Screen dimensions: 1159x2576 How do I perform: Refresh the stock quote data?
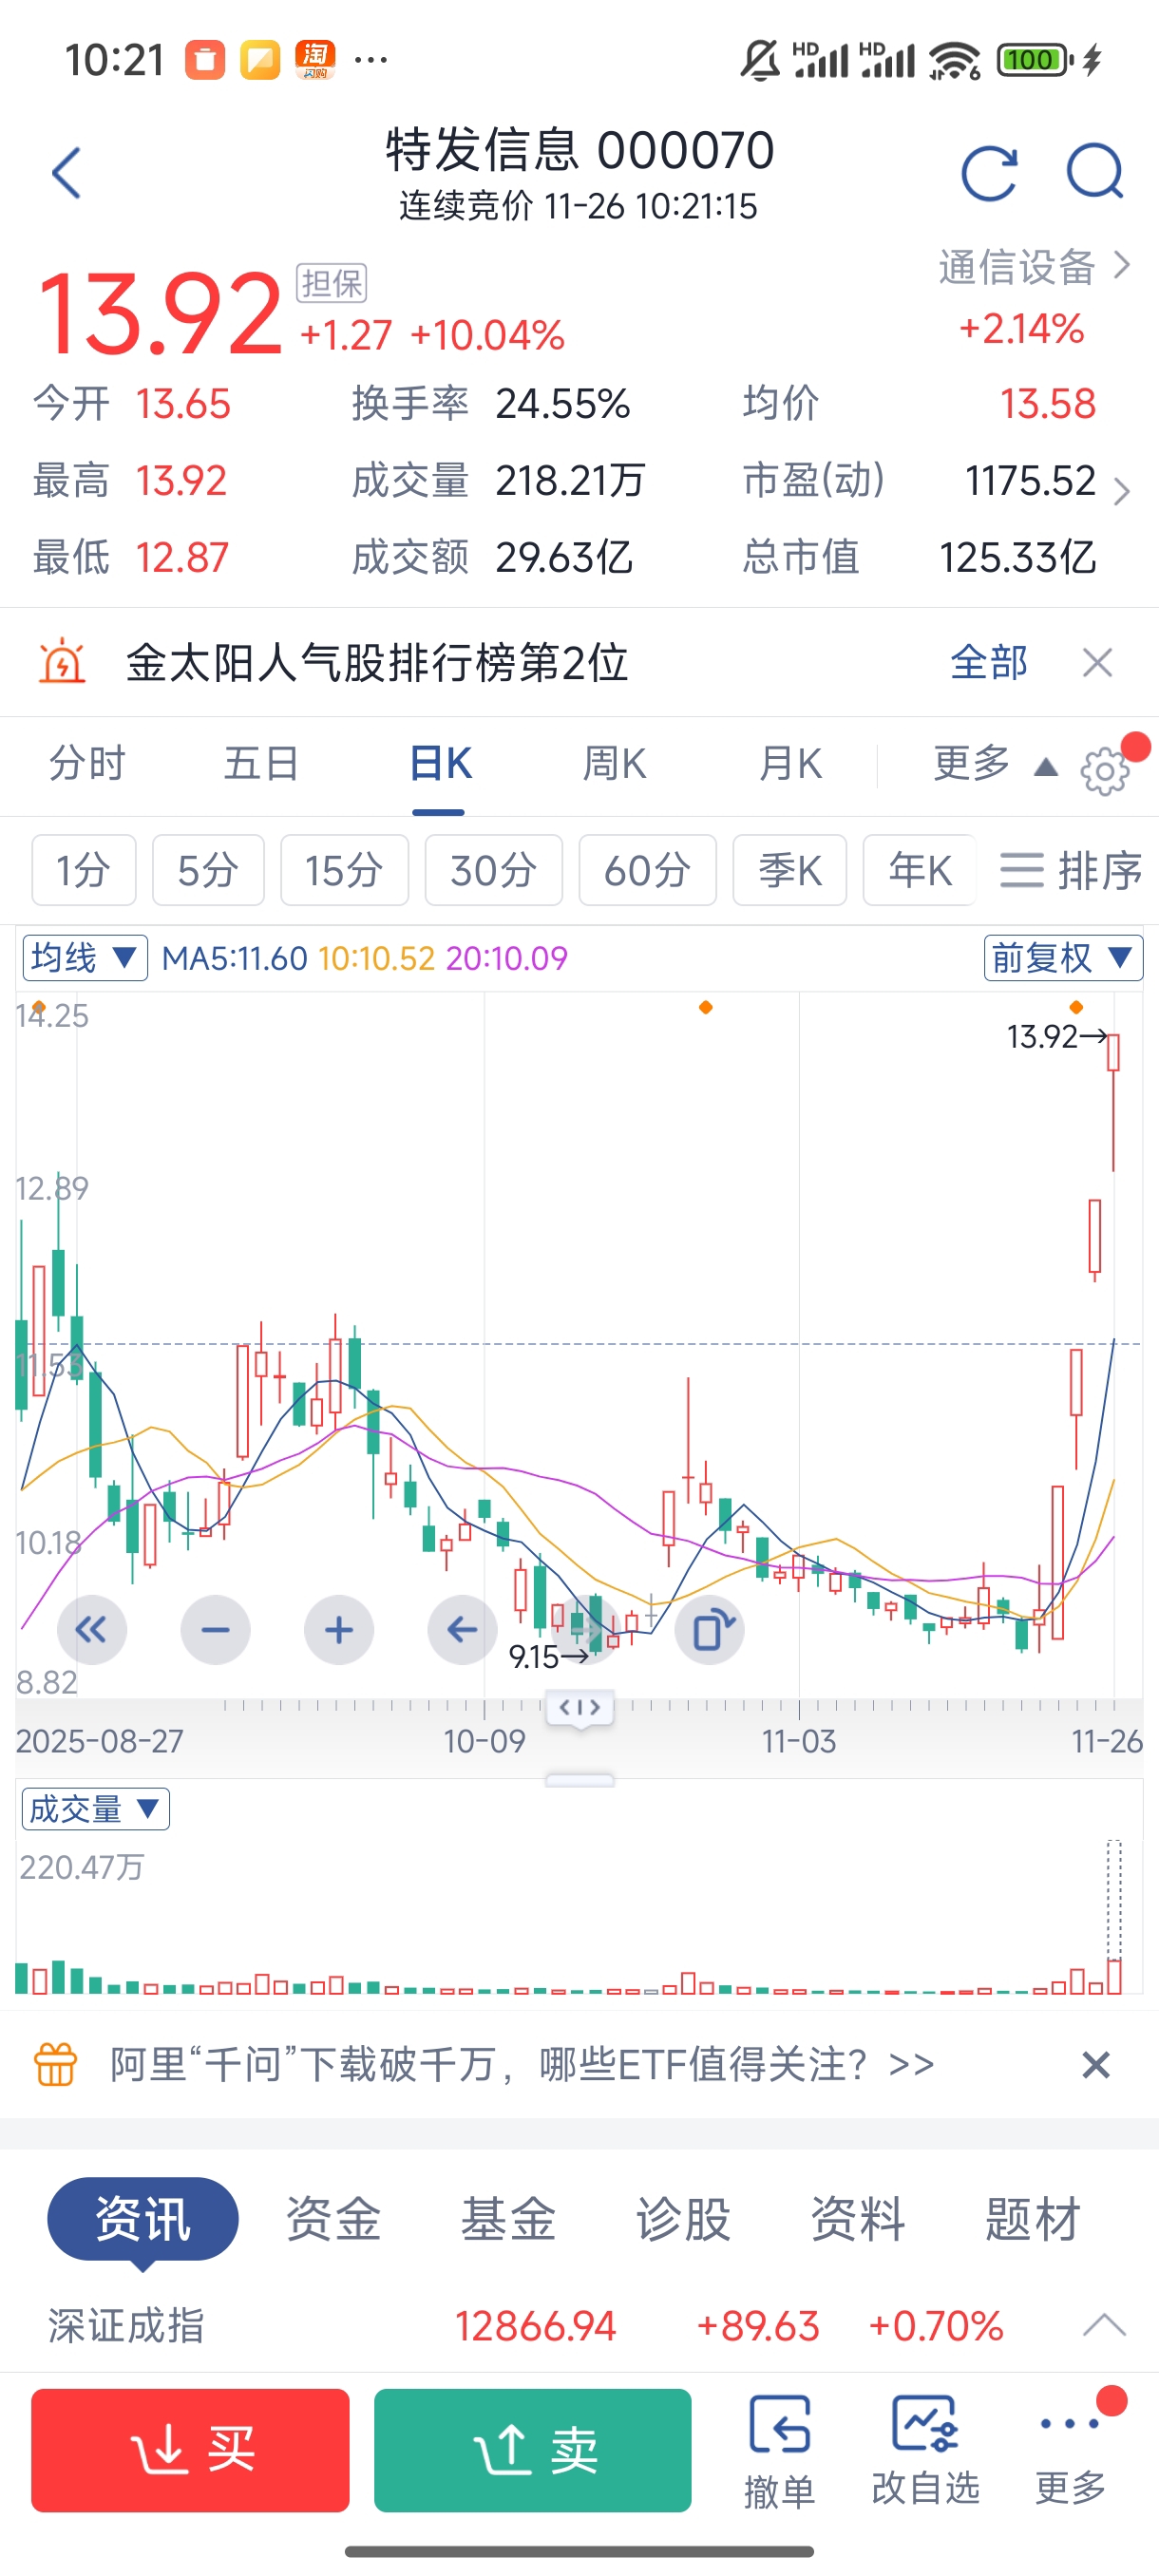point(989,174)
